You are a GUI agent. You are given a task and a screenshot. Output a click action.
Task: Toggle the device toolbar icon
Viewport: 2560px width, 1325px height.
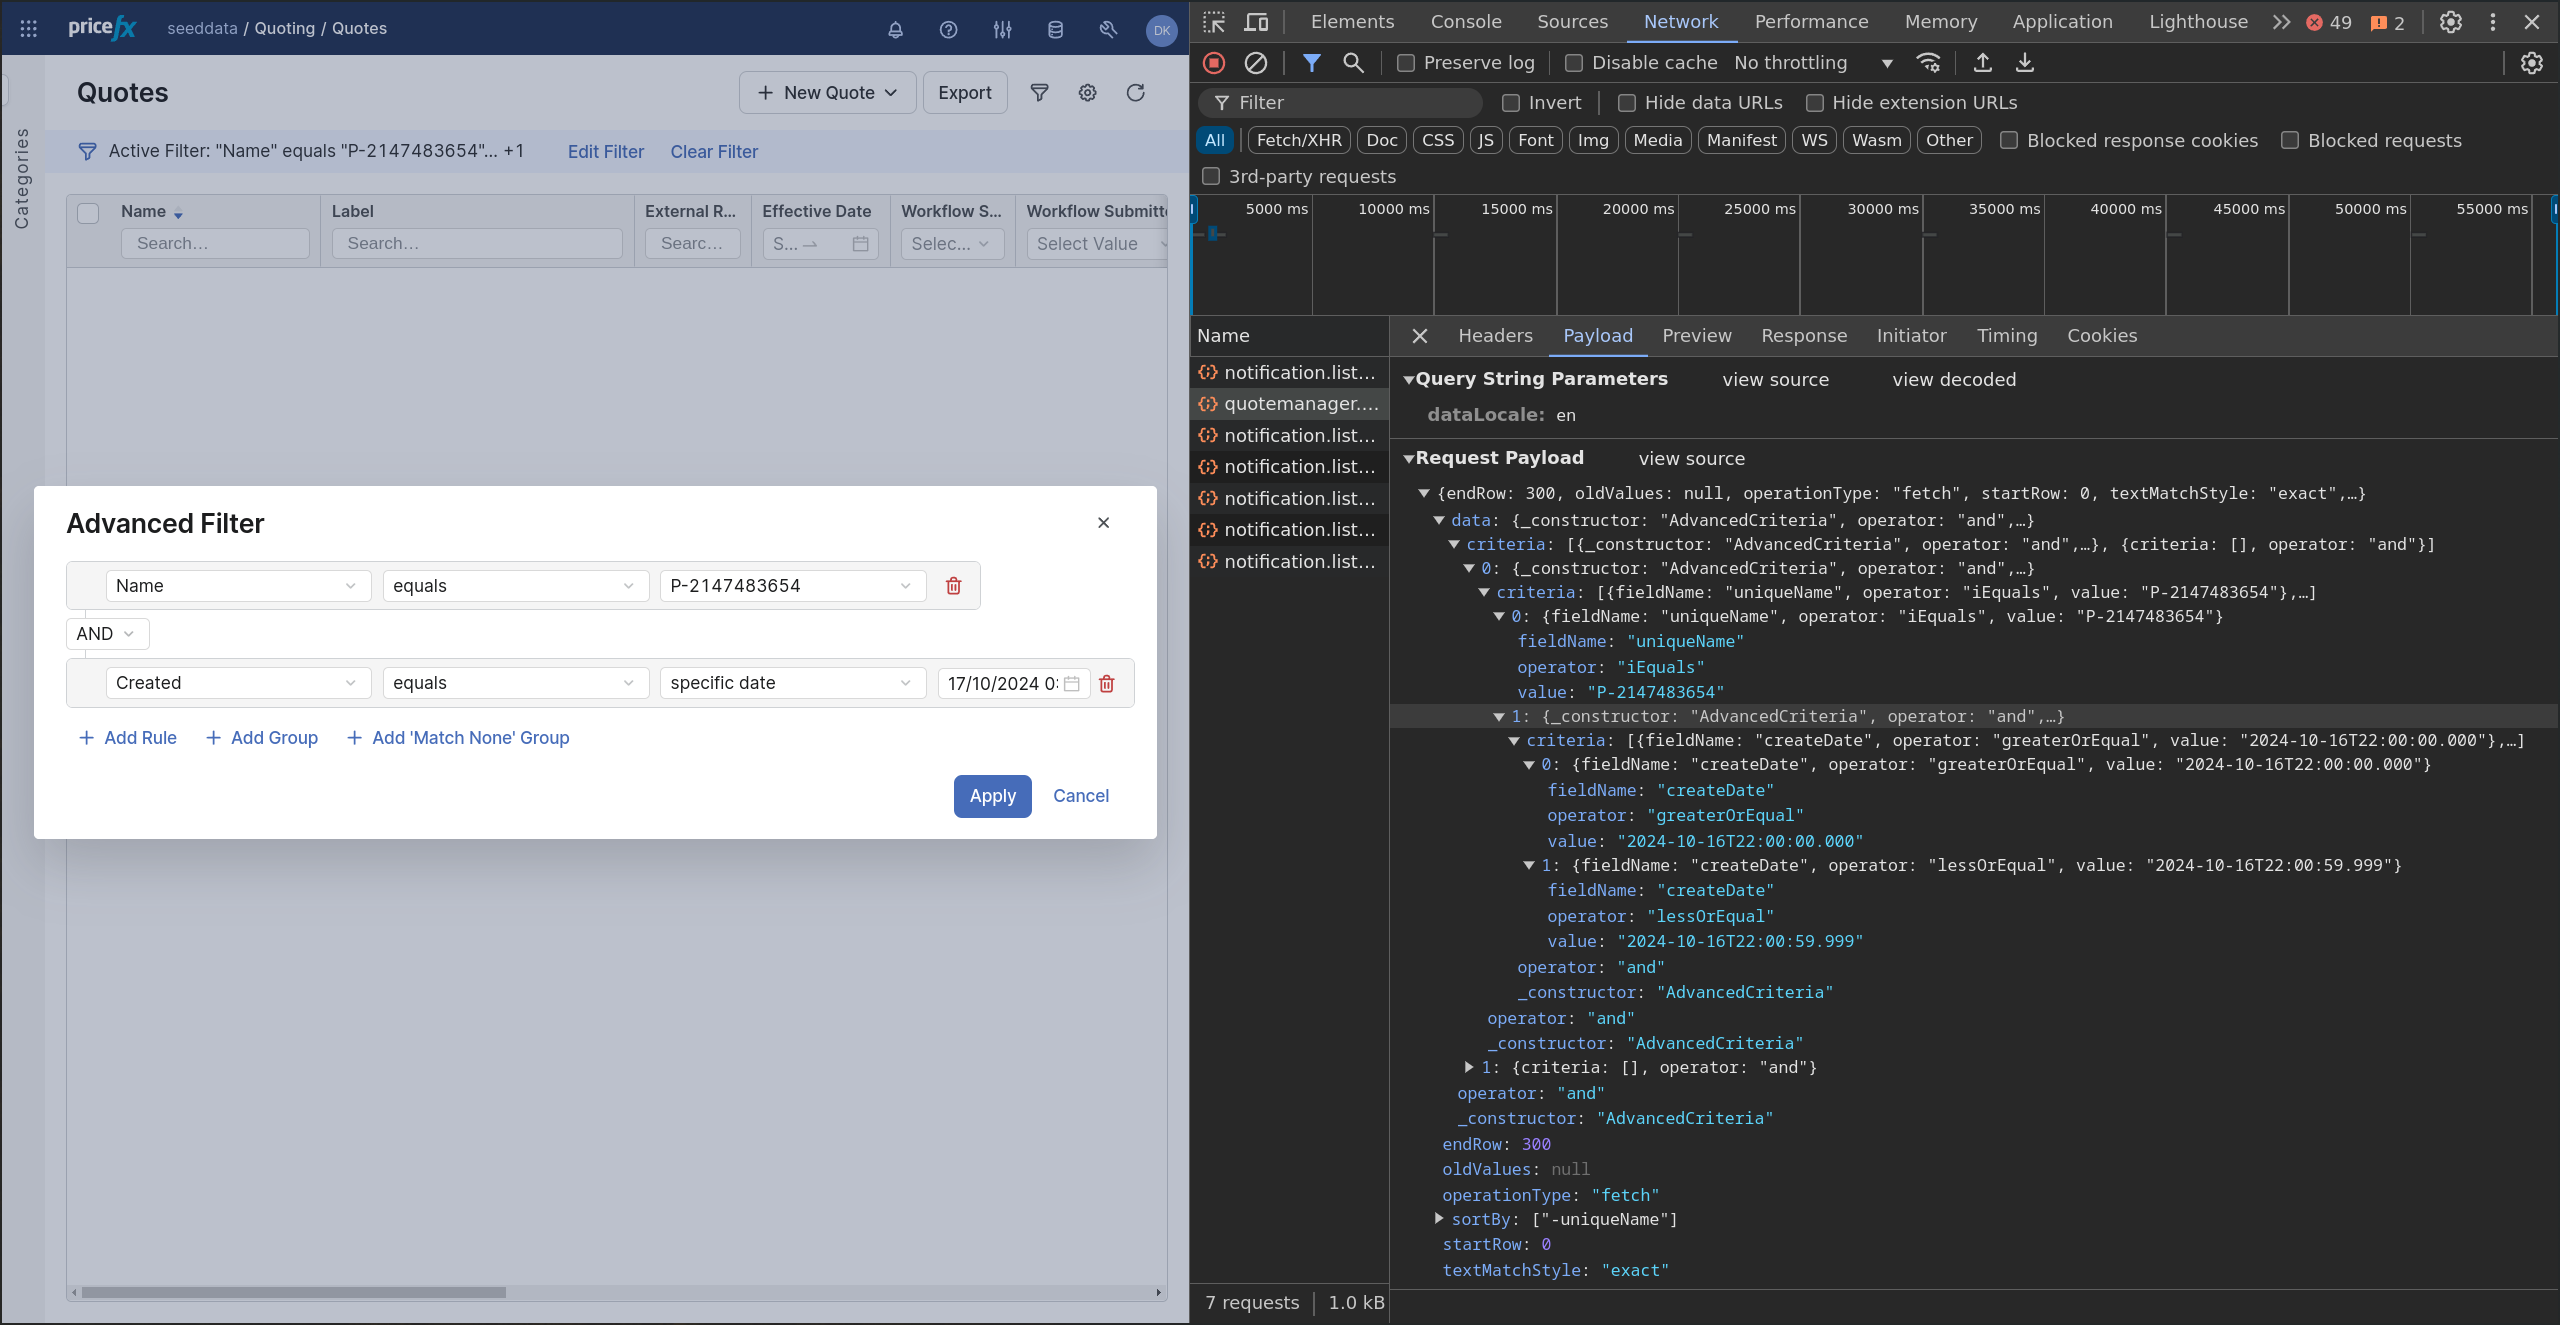tap(1256, 22)
